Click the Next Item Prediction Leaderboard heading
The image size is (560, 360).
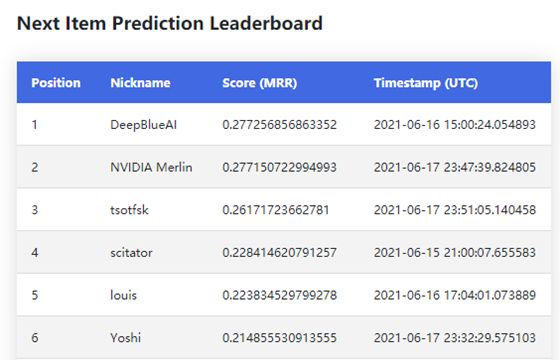click(170, 23)
